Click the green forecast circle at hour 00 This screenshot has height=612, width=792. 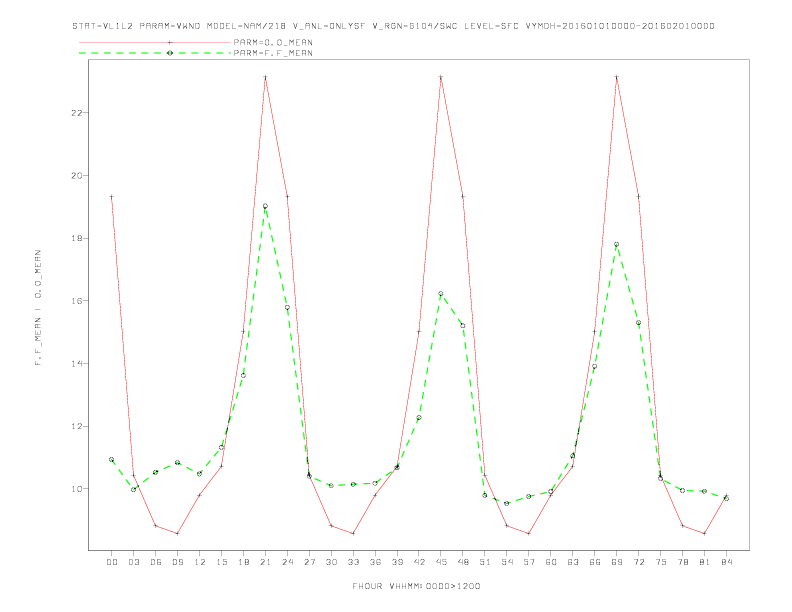click(112, 460)
